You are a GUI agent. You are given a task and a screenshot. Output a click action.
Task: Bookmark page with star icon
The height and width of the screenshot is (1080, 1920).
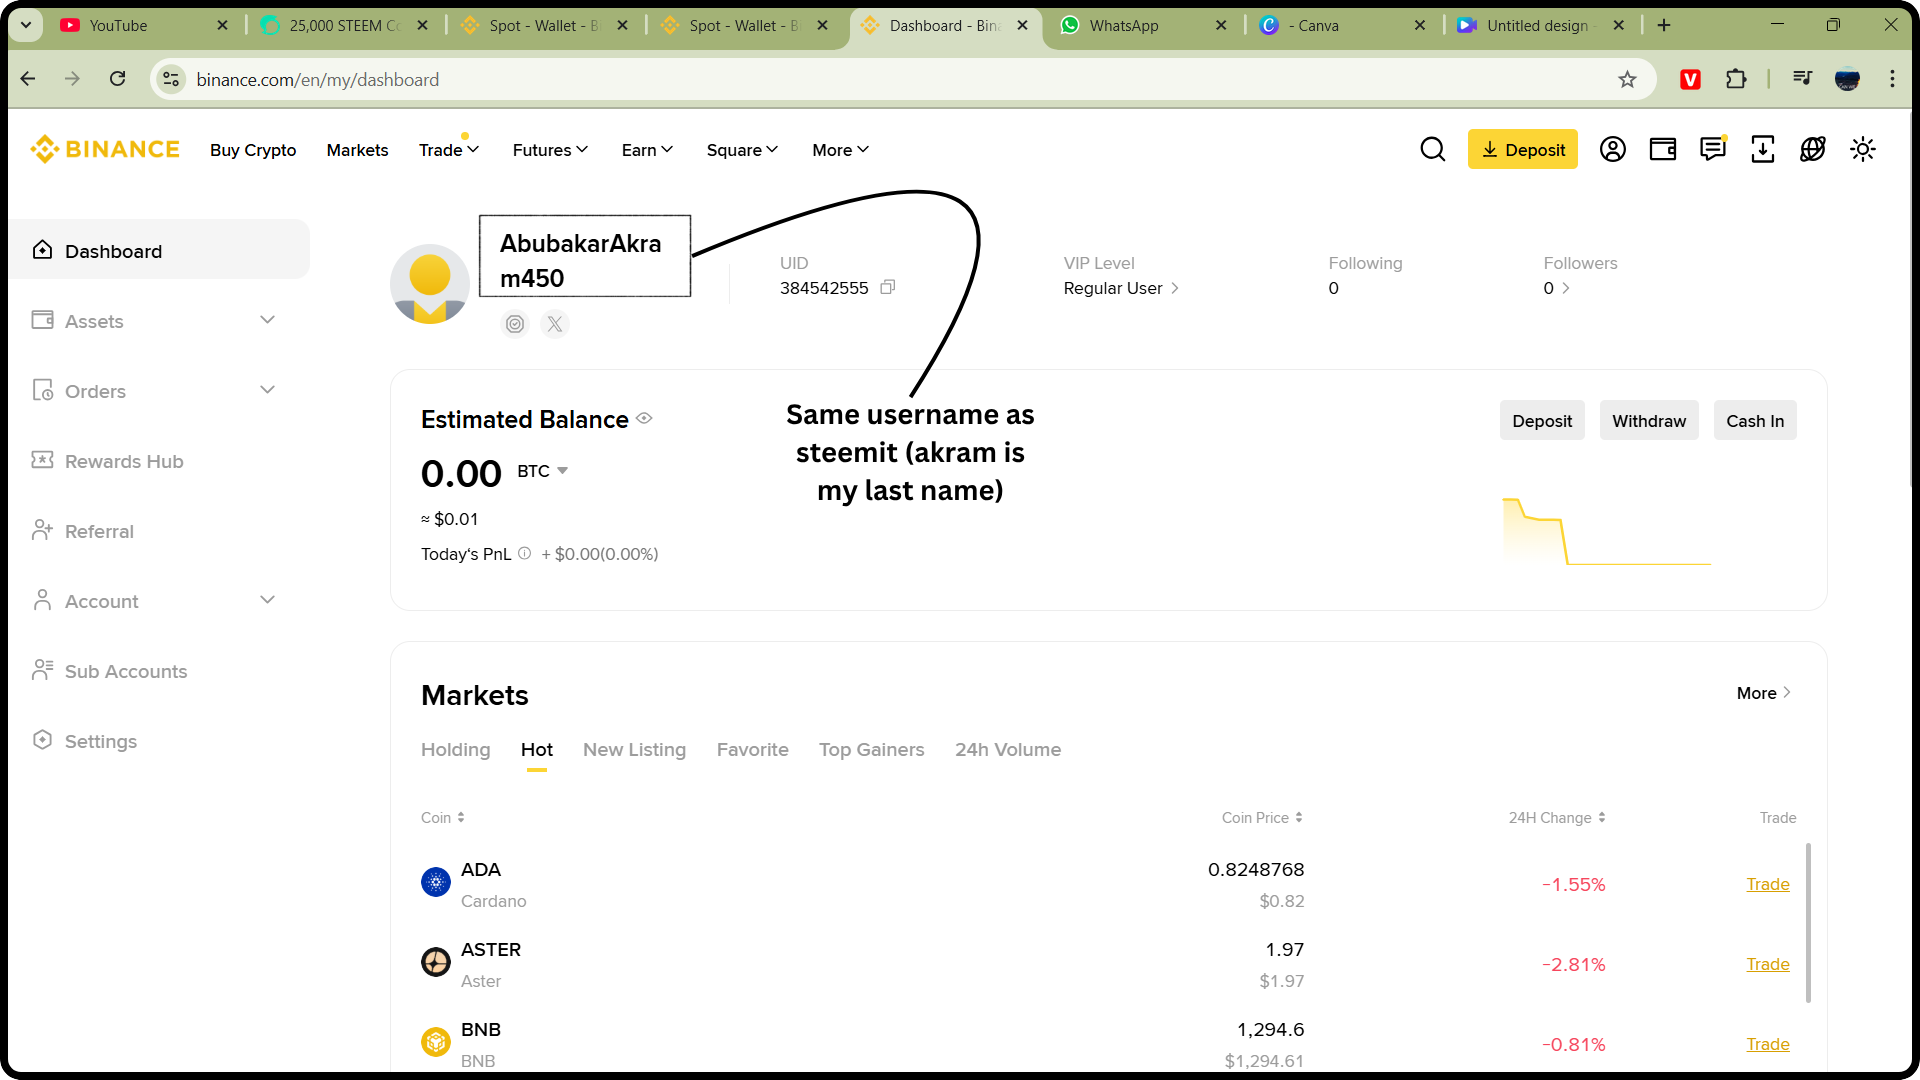1627,79
